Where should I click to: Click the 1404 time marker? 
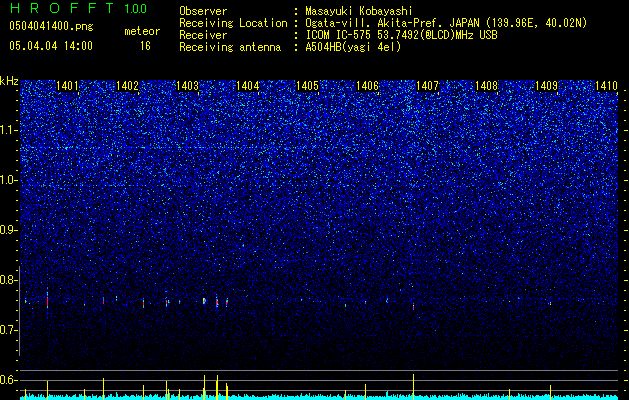(x=248, y=85)
